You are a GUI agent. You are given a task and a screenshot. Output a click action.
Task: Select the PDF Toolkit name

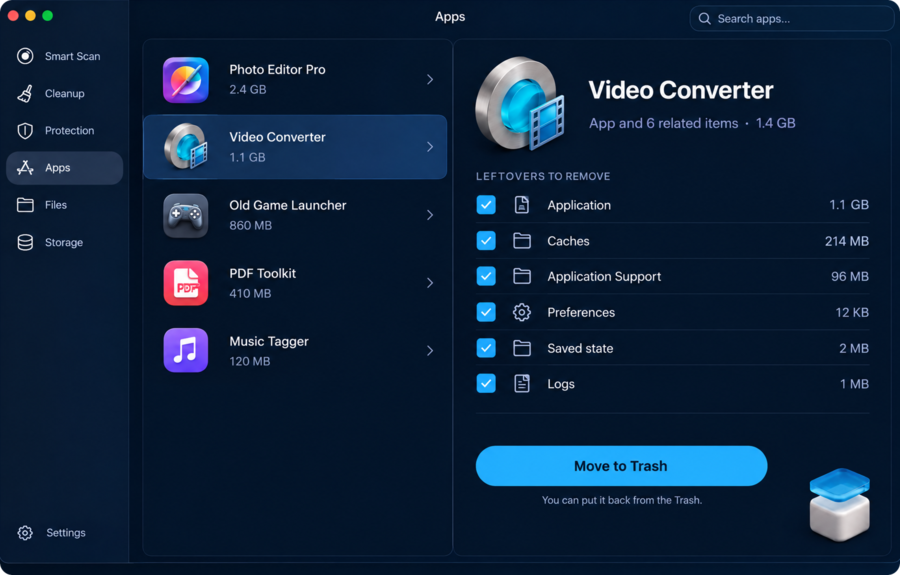tap(262, 273)
